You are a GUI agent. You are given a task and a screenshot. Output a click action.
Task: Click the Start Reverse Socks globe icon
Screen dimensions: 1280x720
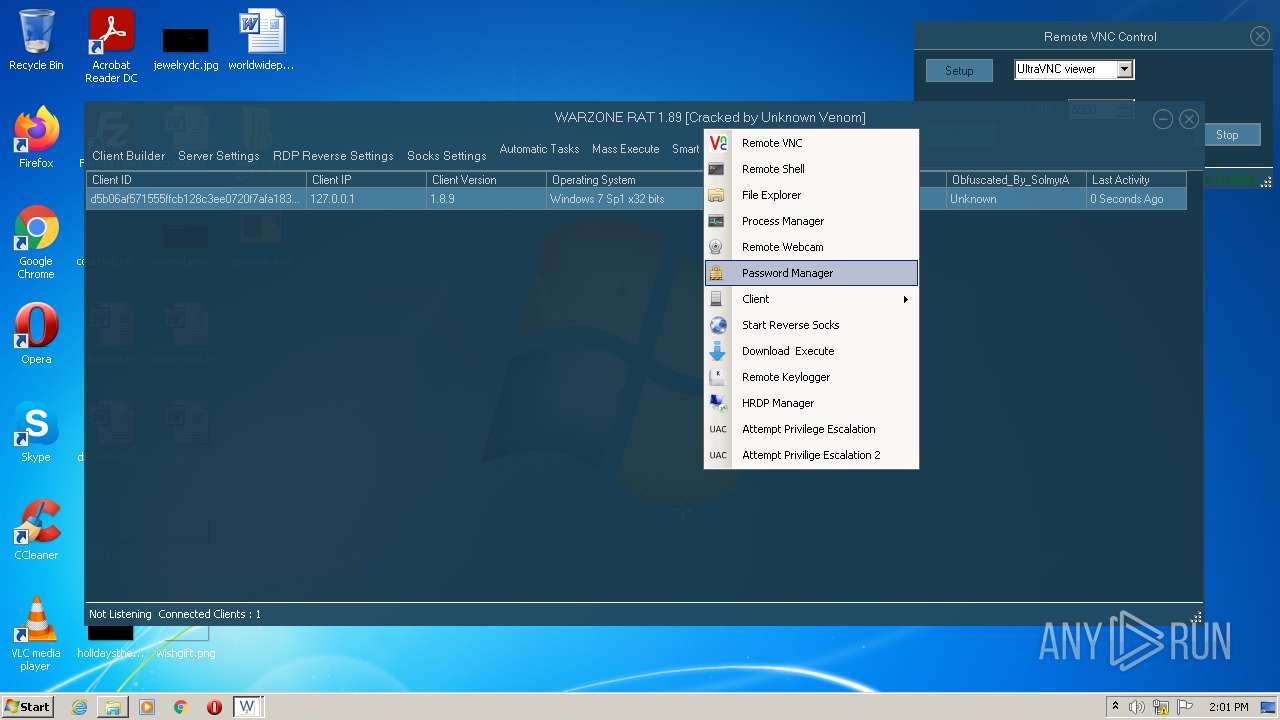(717, 325)
